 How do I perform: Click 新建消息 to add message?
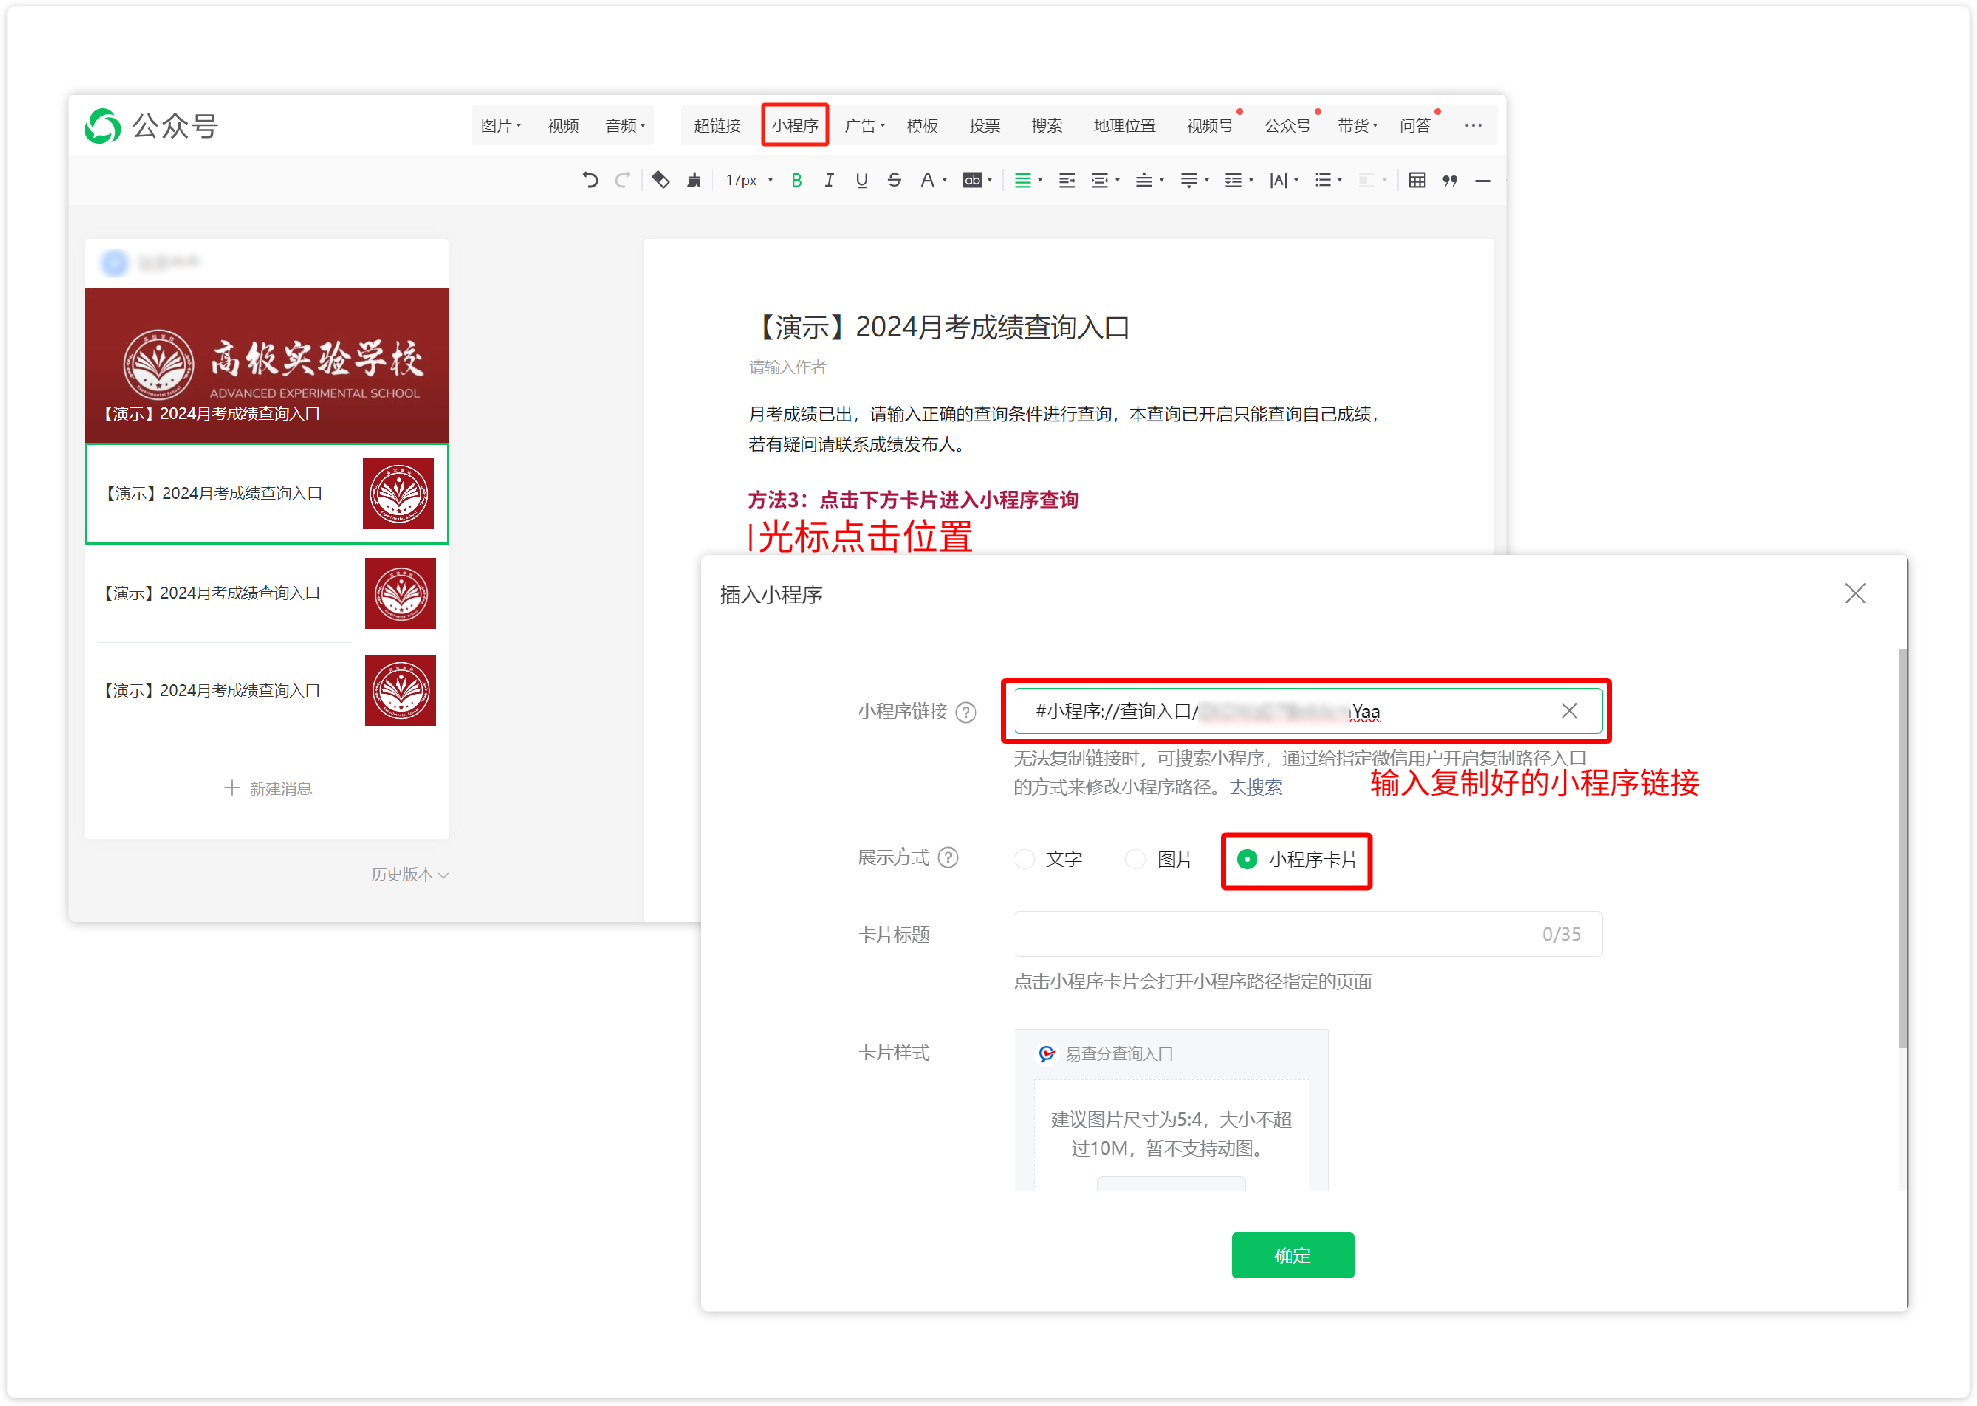(267, 788)
